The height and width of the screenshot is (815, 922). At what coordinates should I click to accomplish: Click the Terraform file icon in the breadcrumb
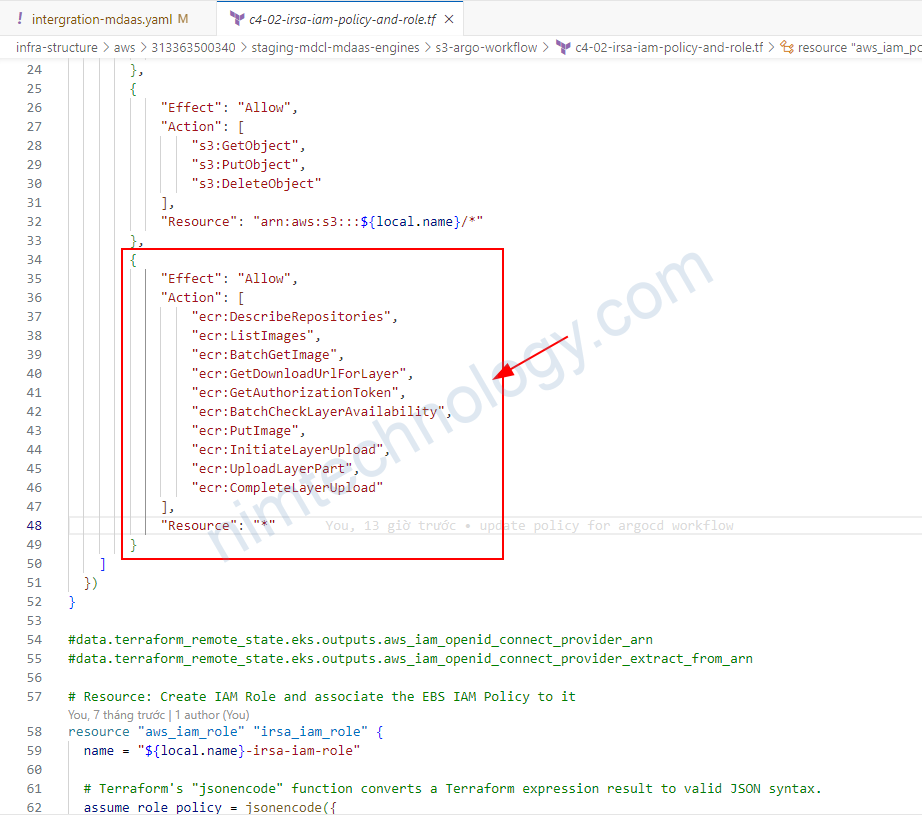[x=563, y=47]
